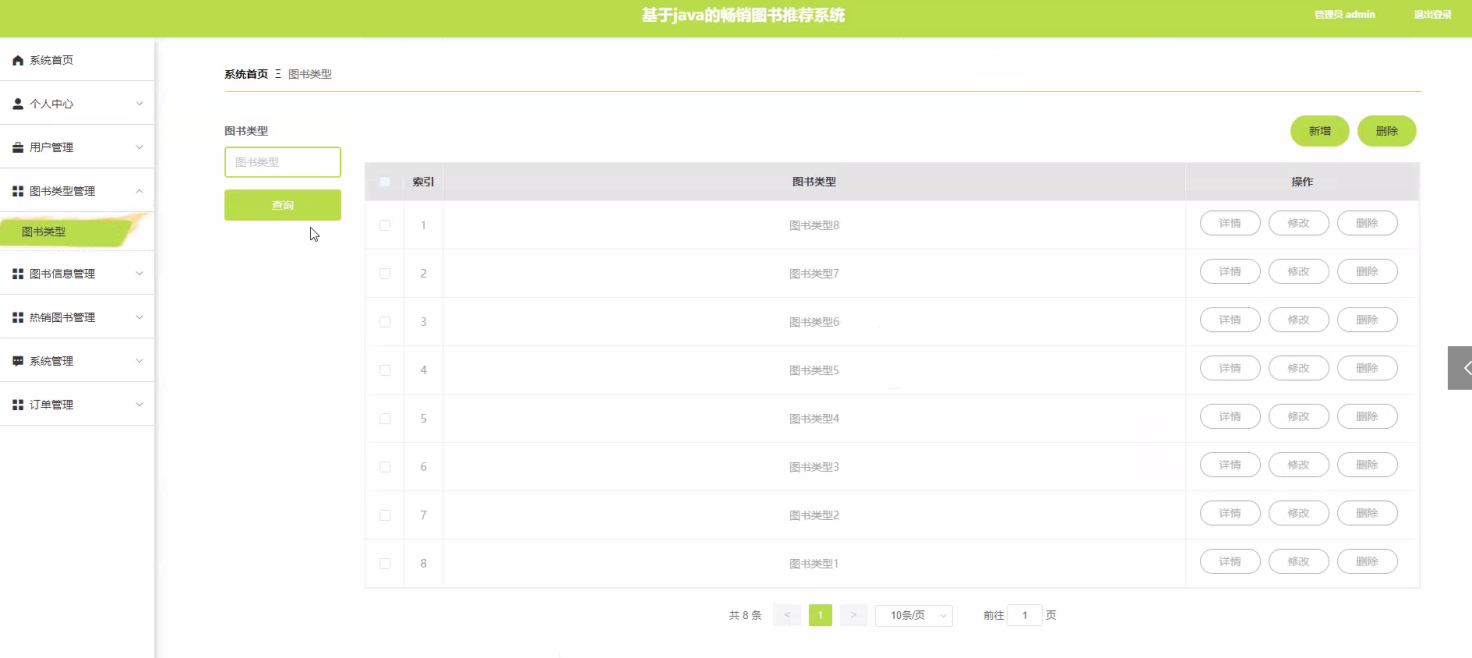This screenshot has width=1472, height=658.
Task: Click the grid icon beside 图书类型管理
Action: click(15, 190)
